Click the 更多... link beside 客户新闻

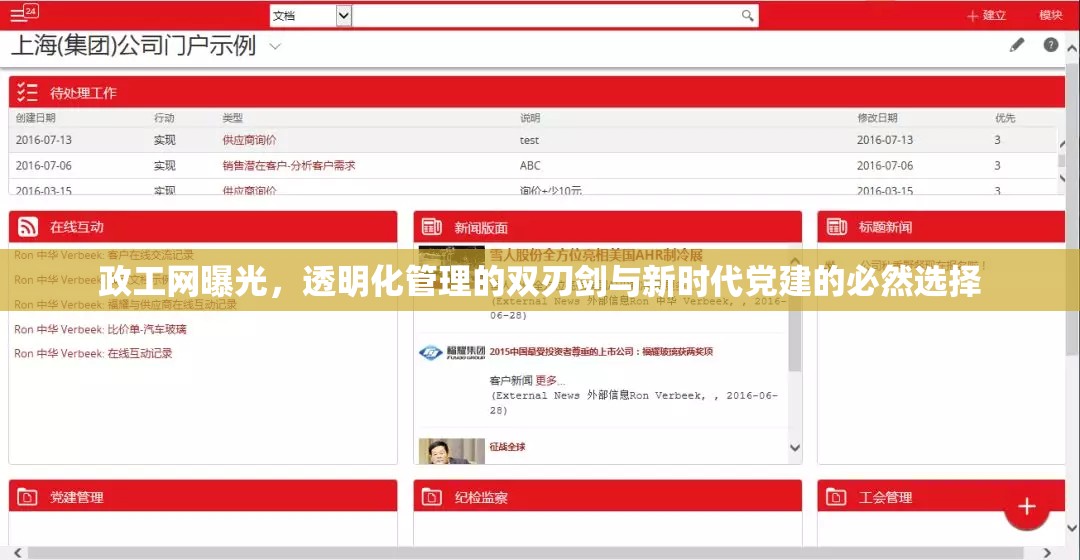coord(550,380)
